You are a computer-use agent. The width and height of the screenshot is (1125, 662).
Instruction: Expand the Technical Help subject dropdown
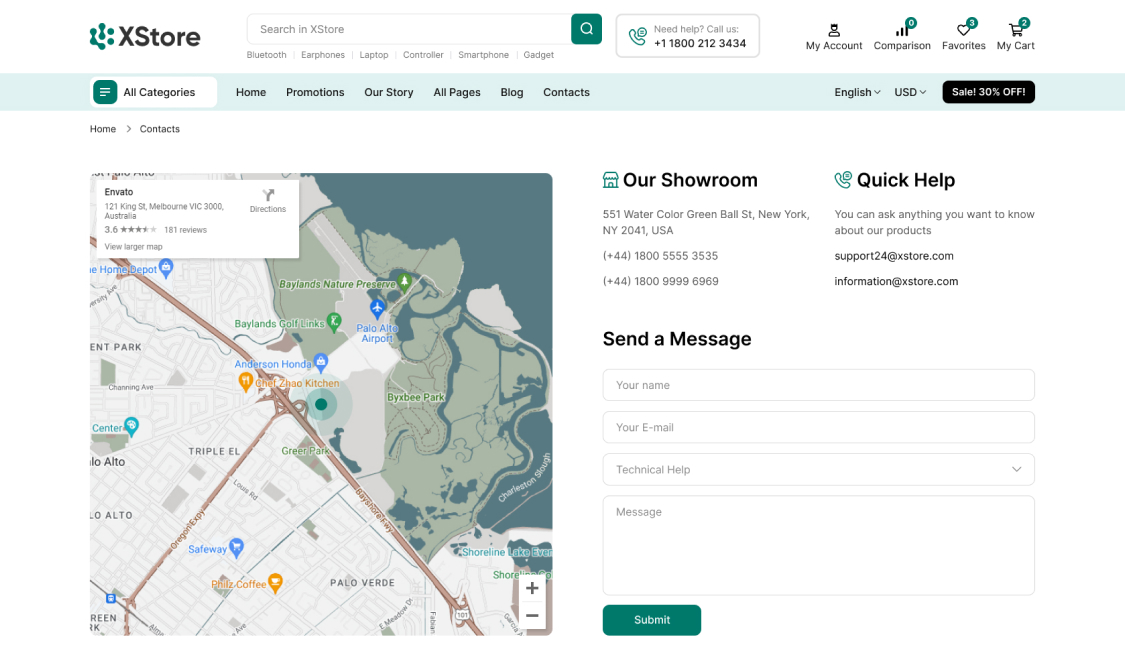coord(819,470)
